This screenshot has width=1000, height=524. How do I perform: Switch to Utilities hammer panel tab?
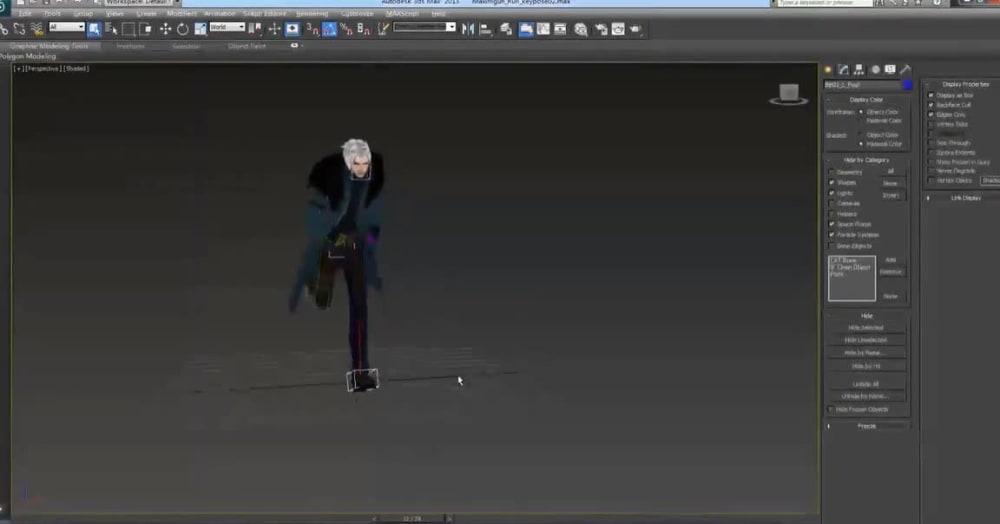point(906,69)
